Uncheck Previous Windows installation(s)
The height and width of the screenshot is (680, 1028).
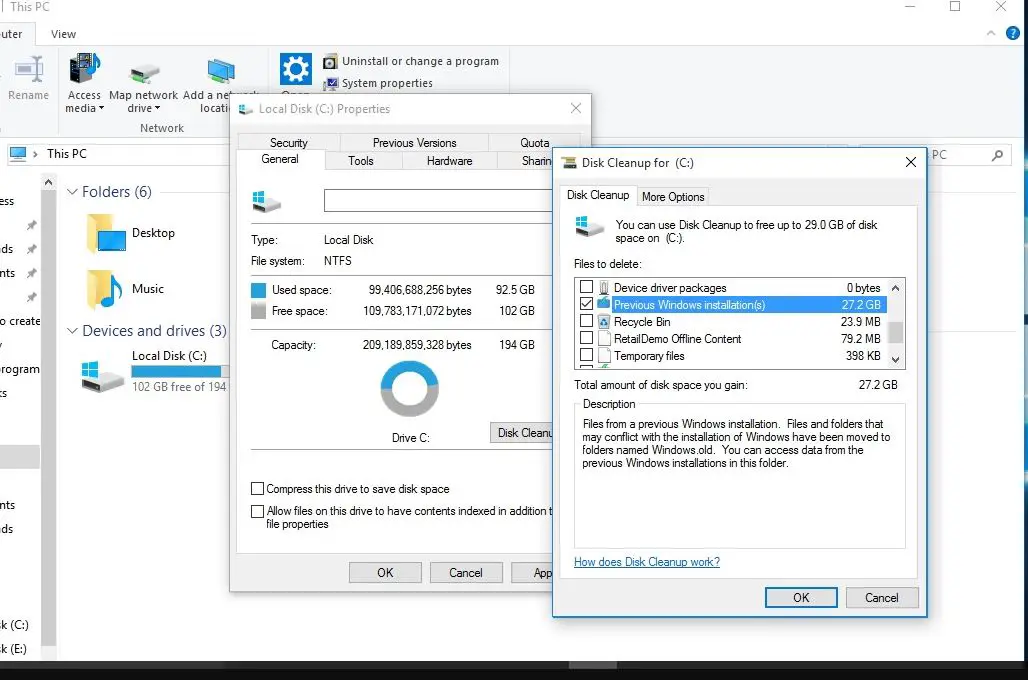tap(587, 304)
